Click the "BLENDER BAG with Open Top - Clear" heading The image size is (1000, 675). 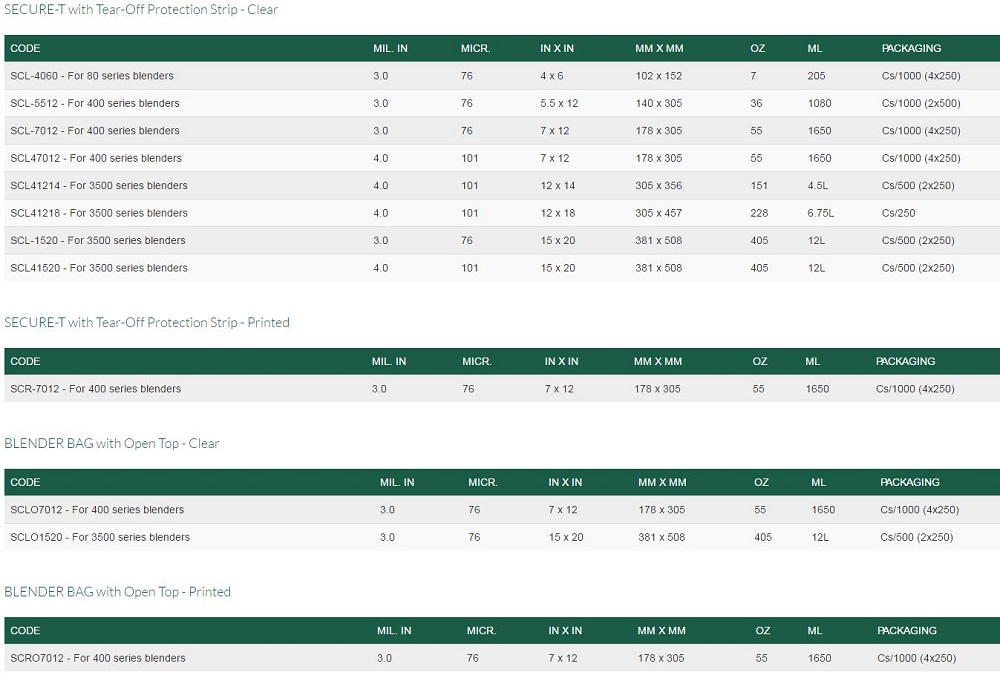pos(112,443)
